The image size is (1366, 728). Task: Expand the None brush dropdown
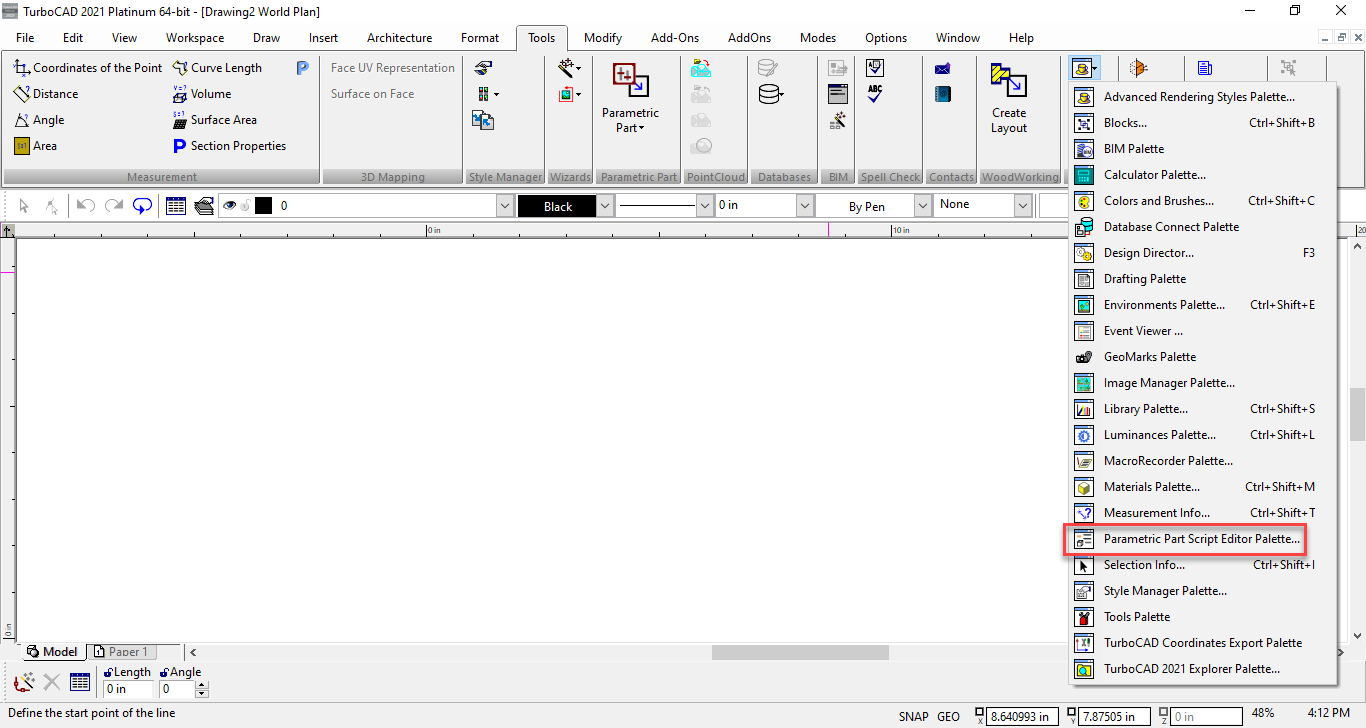(x=1023, y=206)
